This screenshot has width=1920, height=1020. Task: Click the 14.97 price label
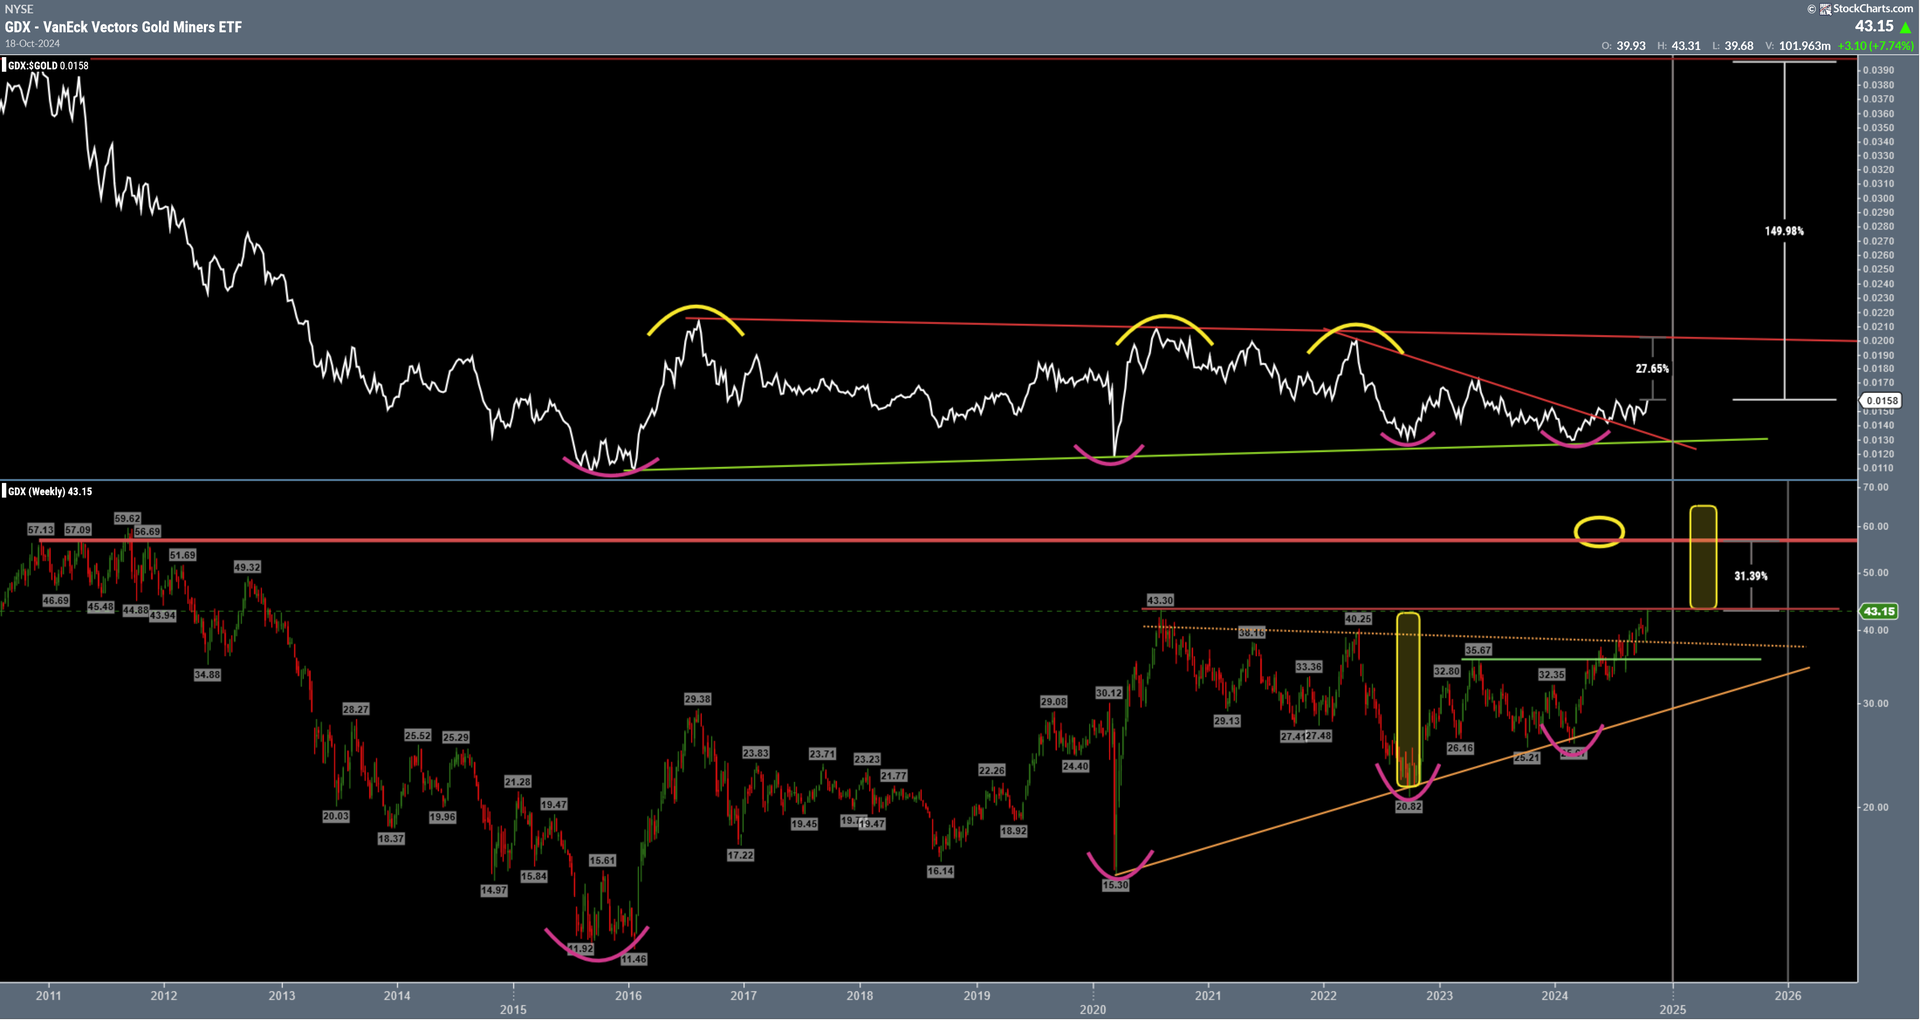click(494, 890)
